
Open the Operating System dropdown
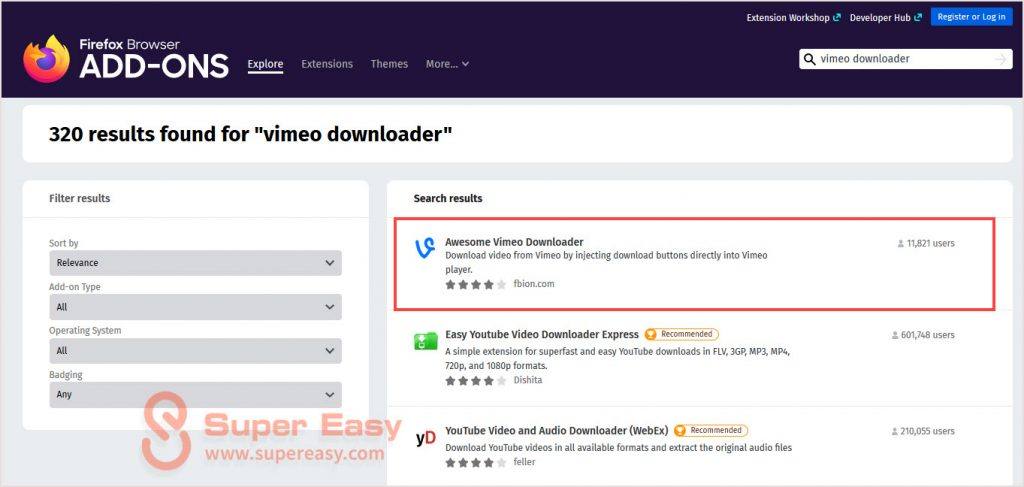click(195, 351)
